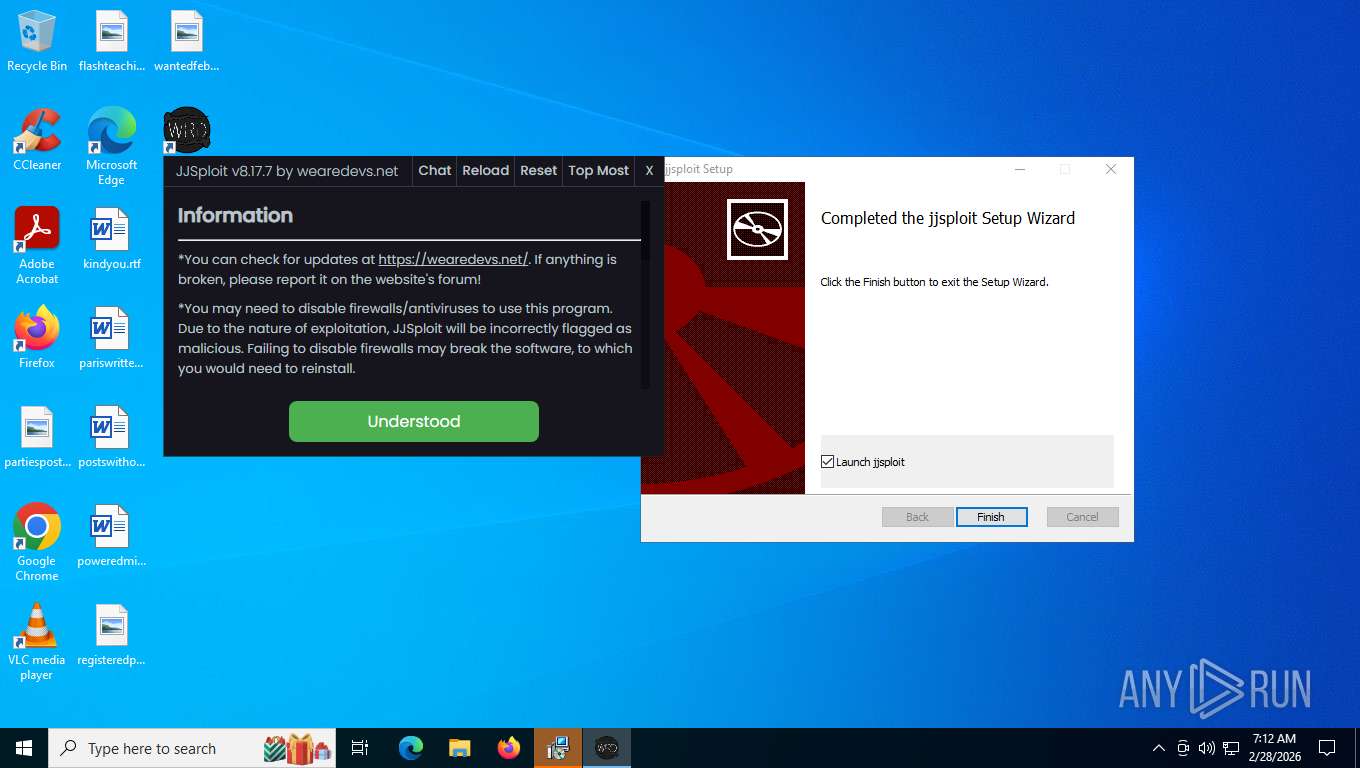The width and height of the screenshot is (1360, 768).
Task: Open network status in the system tray
Action: (1231, 748)
